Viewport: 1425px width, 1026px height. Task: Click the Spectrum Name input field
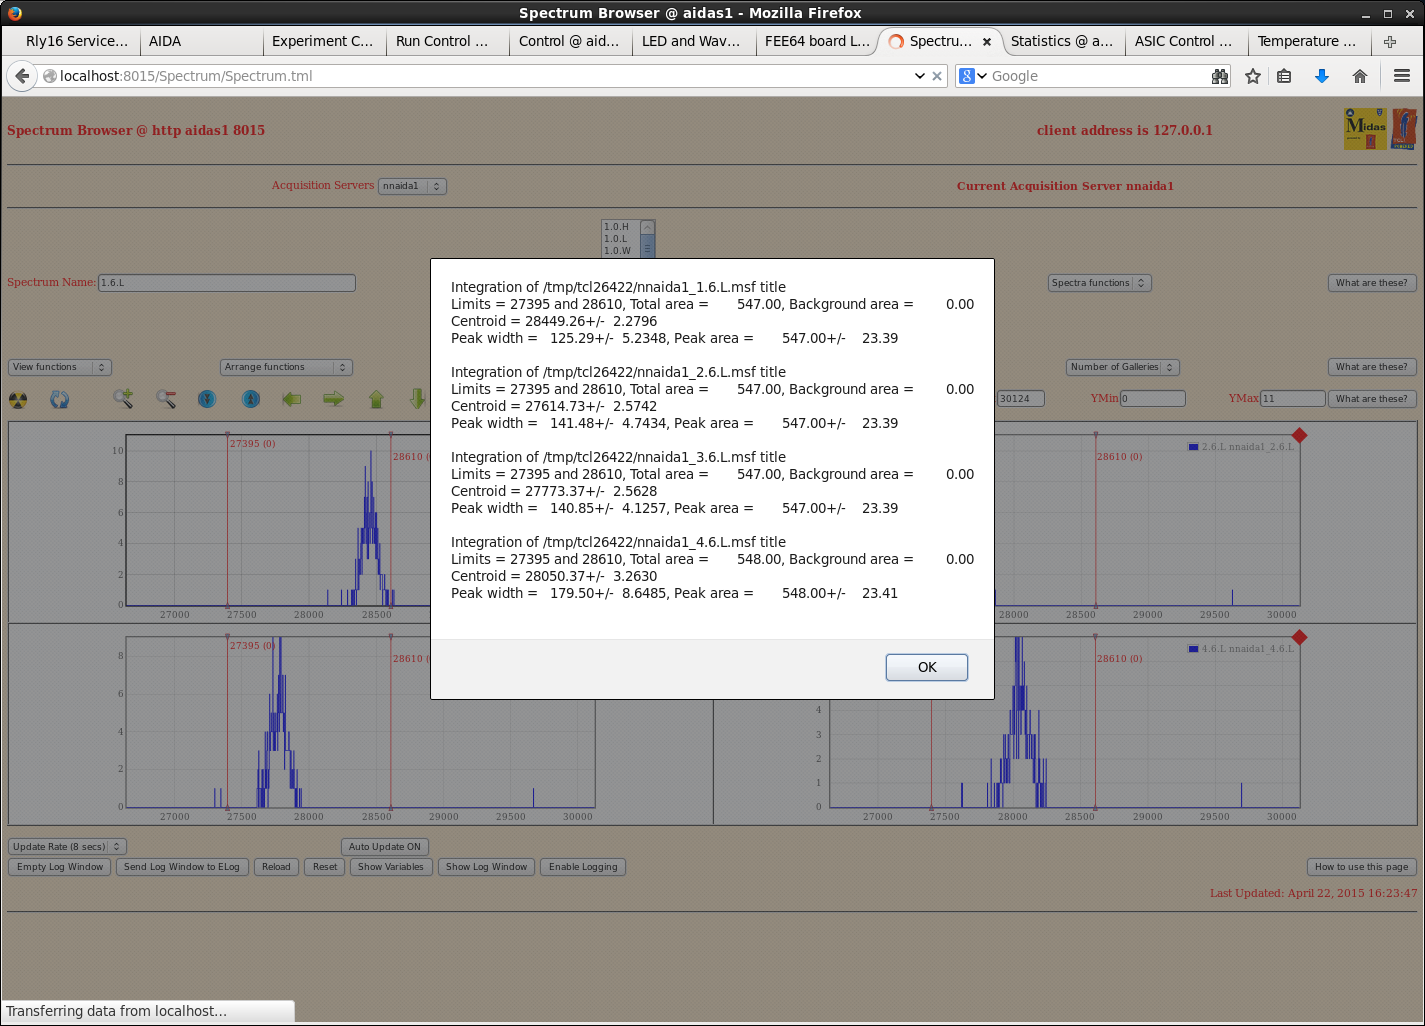point(227,283)
